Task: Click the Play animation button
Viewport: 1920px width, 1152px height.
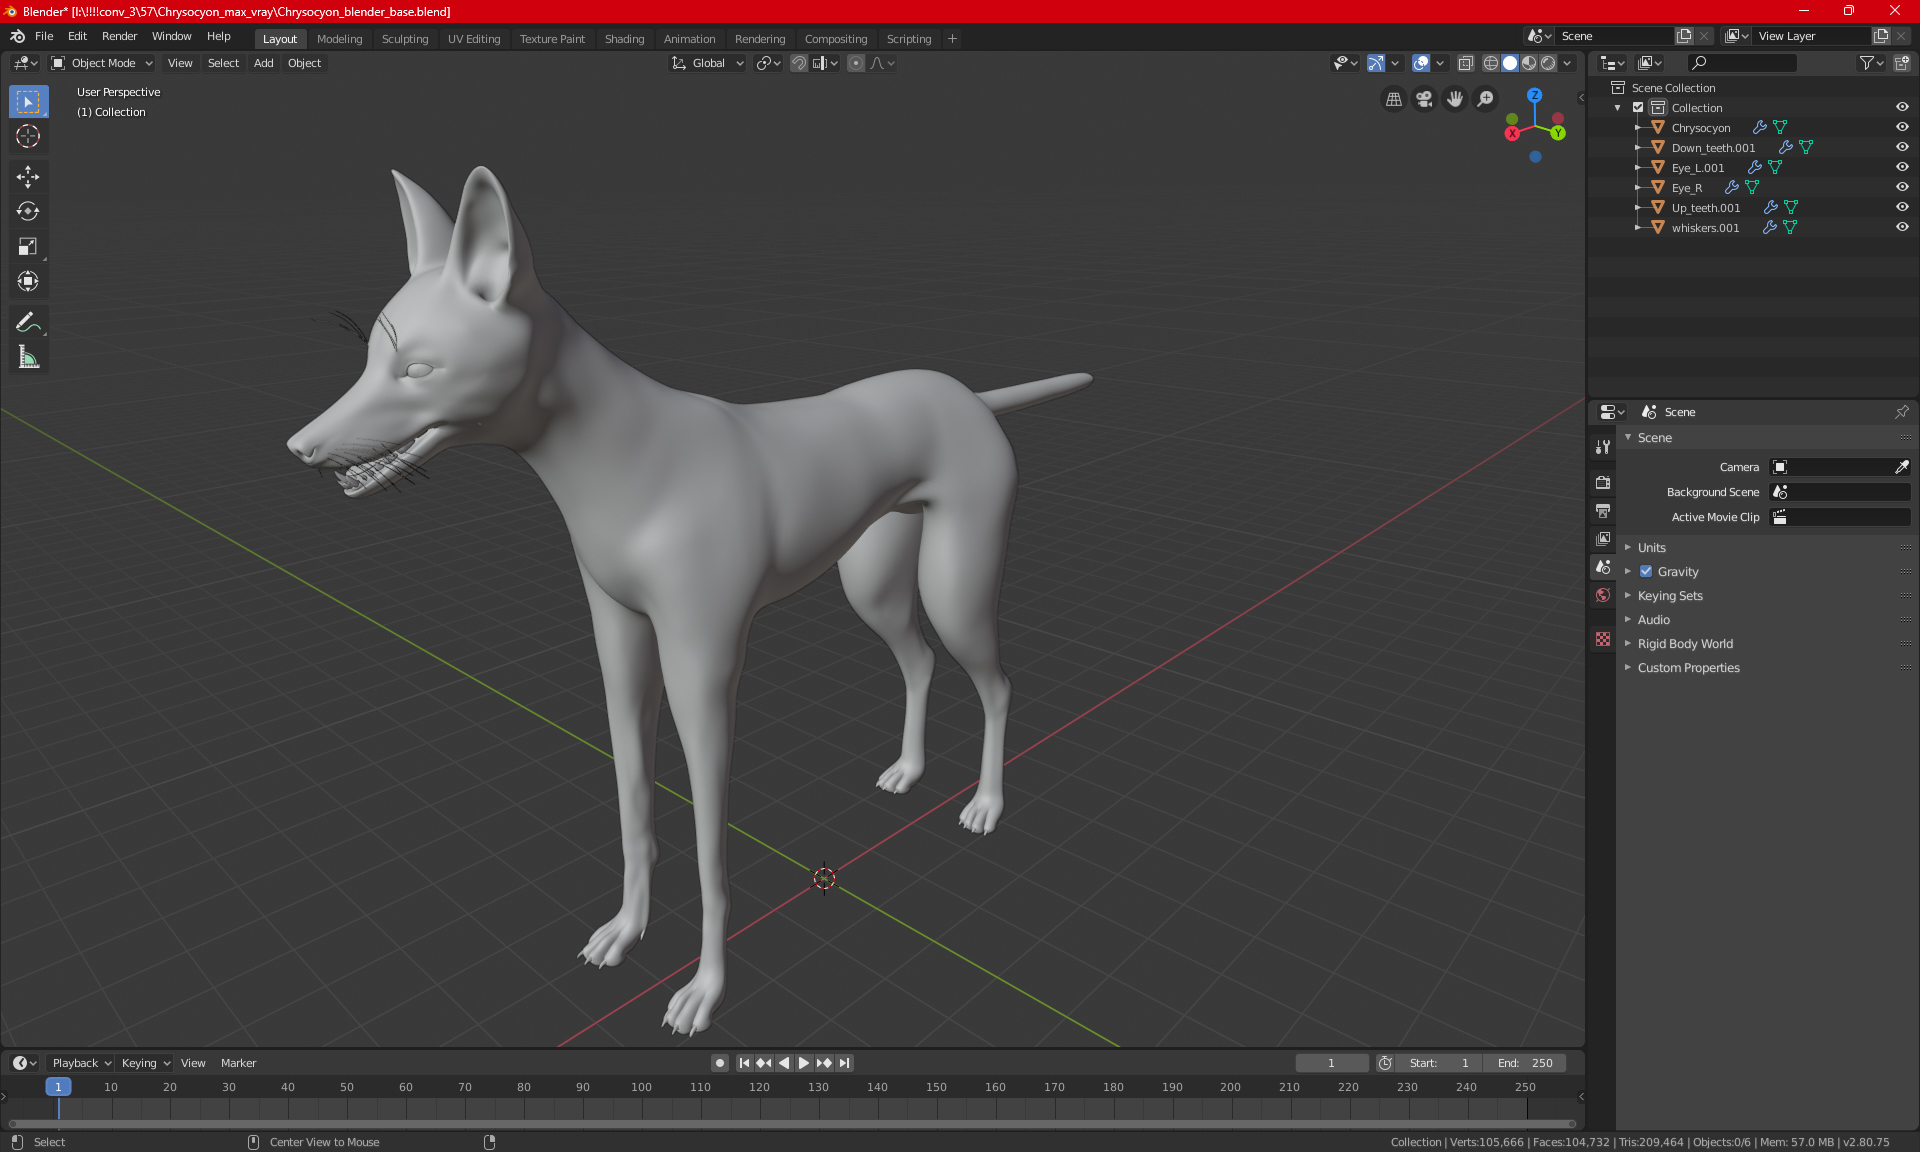Action: [803, 1063]
